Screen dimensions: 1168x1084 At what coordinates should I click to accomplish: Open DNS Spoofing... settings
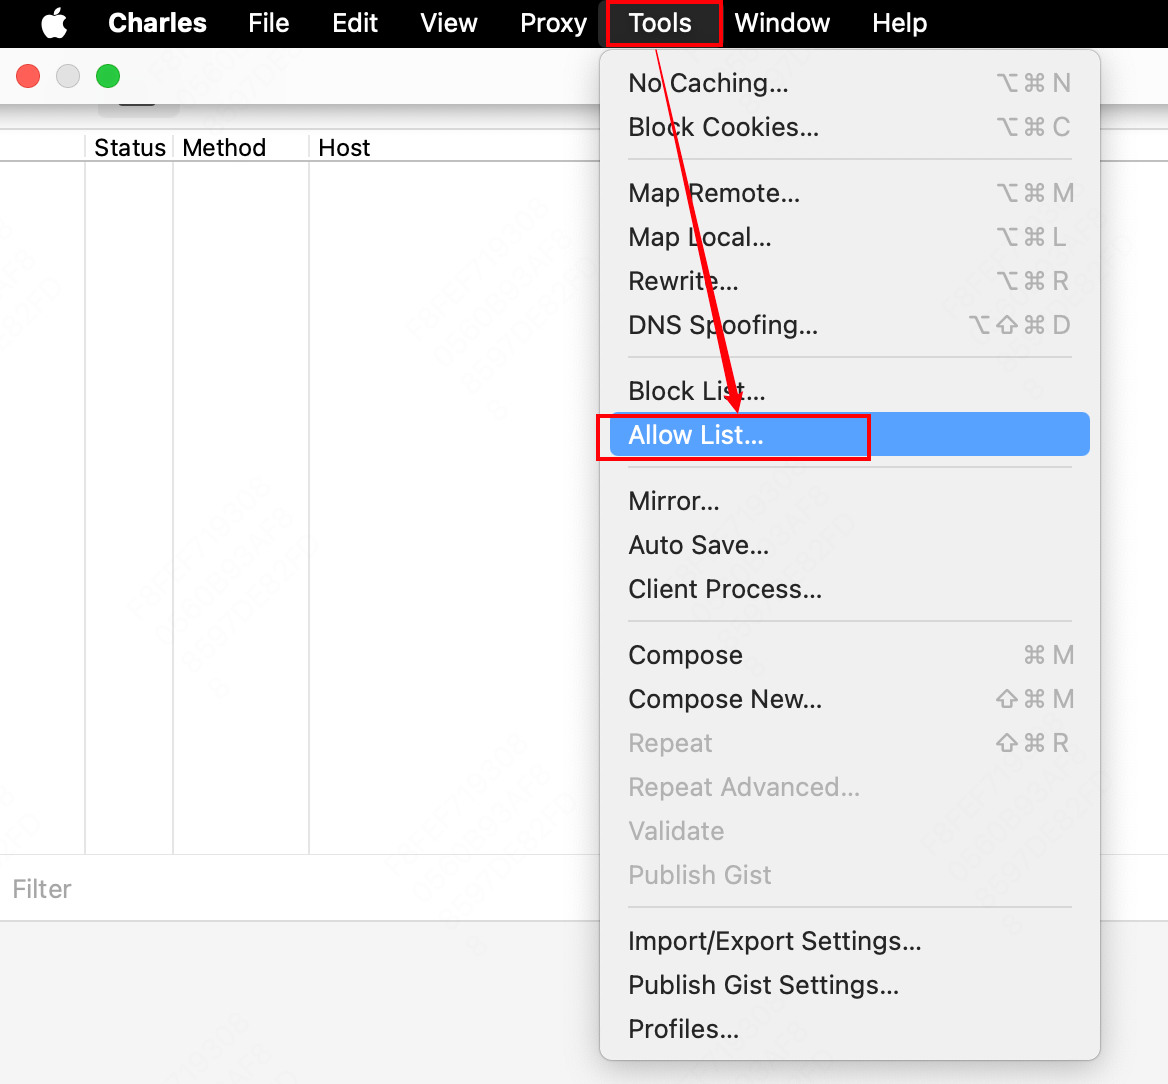point(849,325)
